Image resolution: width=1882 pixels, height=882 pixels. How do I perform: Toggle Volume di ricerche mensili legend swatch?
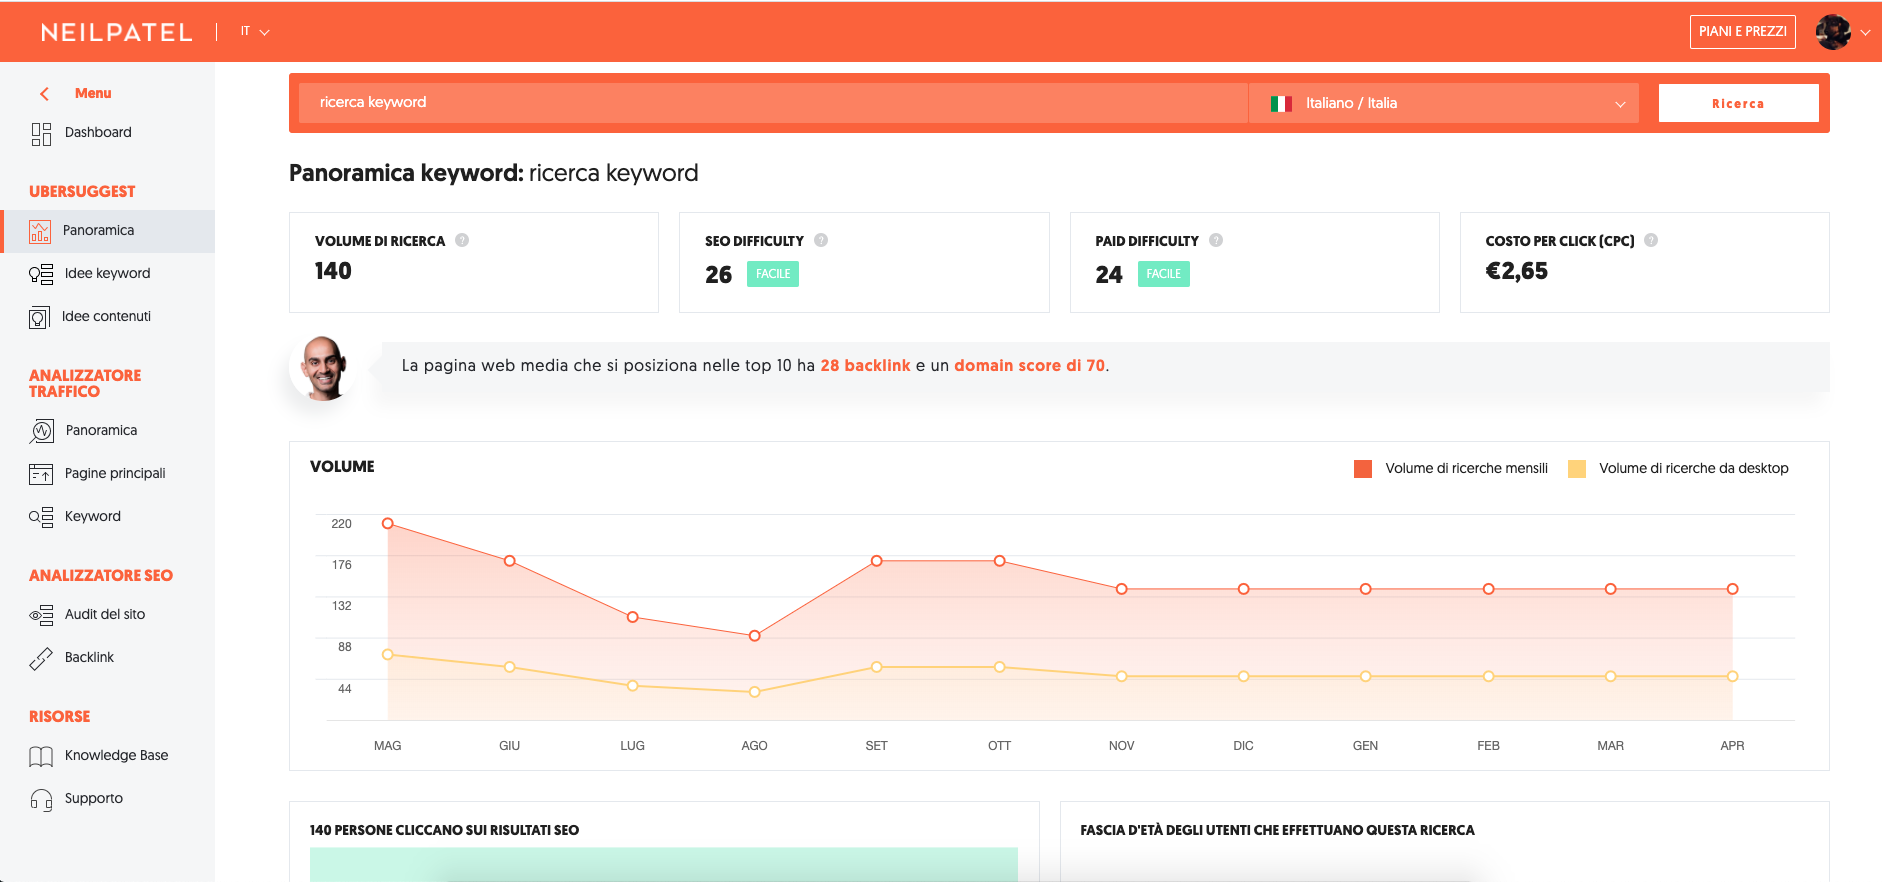(1363, 469)
